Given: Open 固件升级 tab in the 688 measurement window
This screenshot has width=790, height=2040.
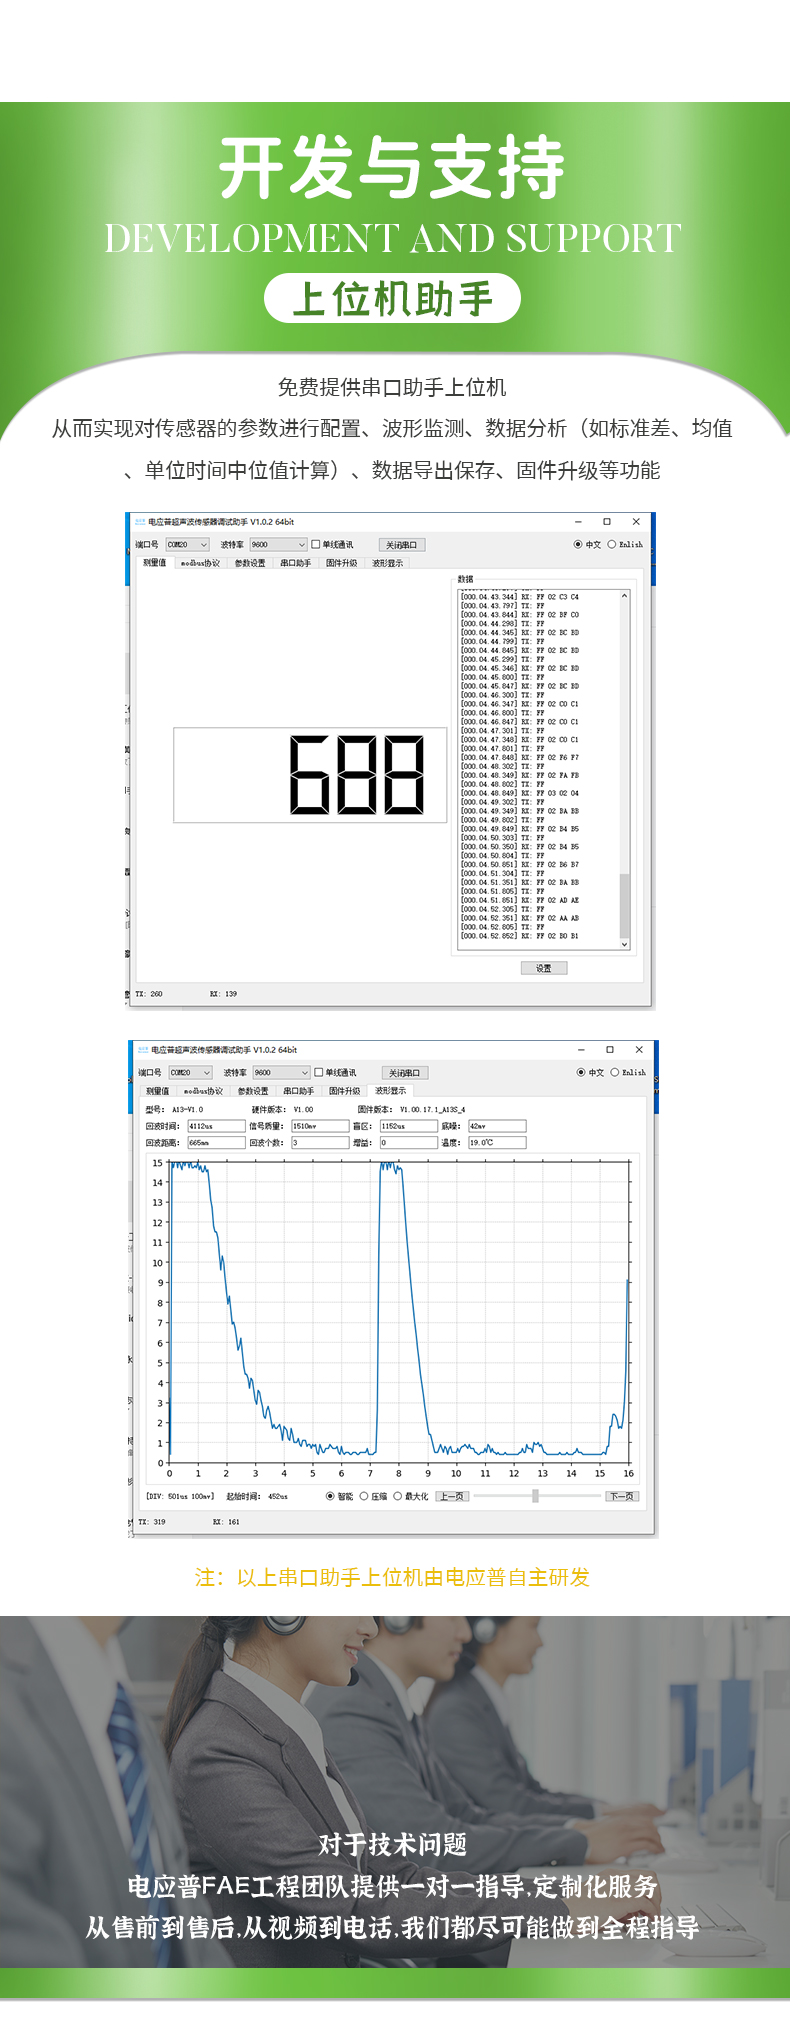Looking at the screenshot, I should (x=341, y=563).
